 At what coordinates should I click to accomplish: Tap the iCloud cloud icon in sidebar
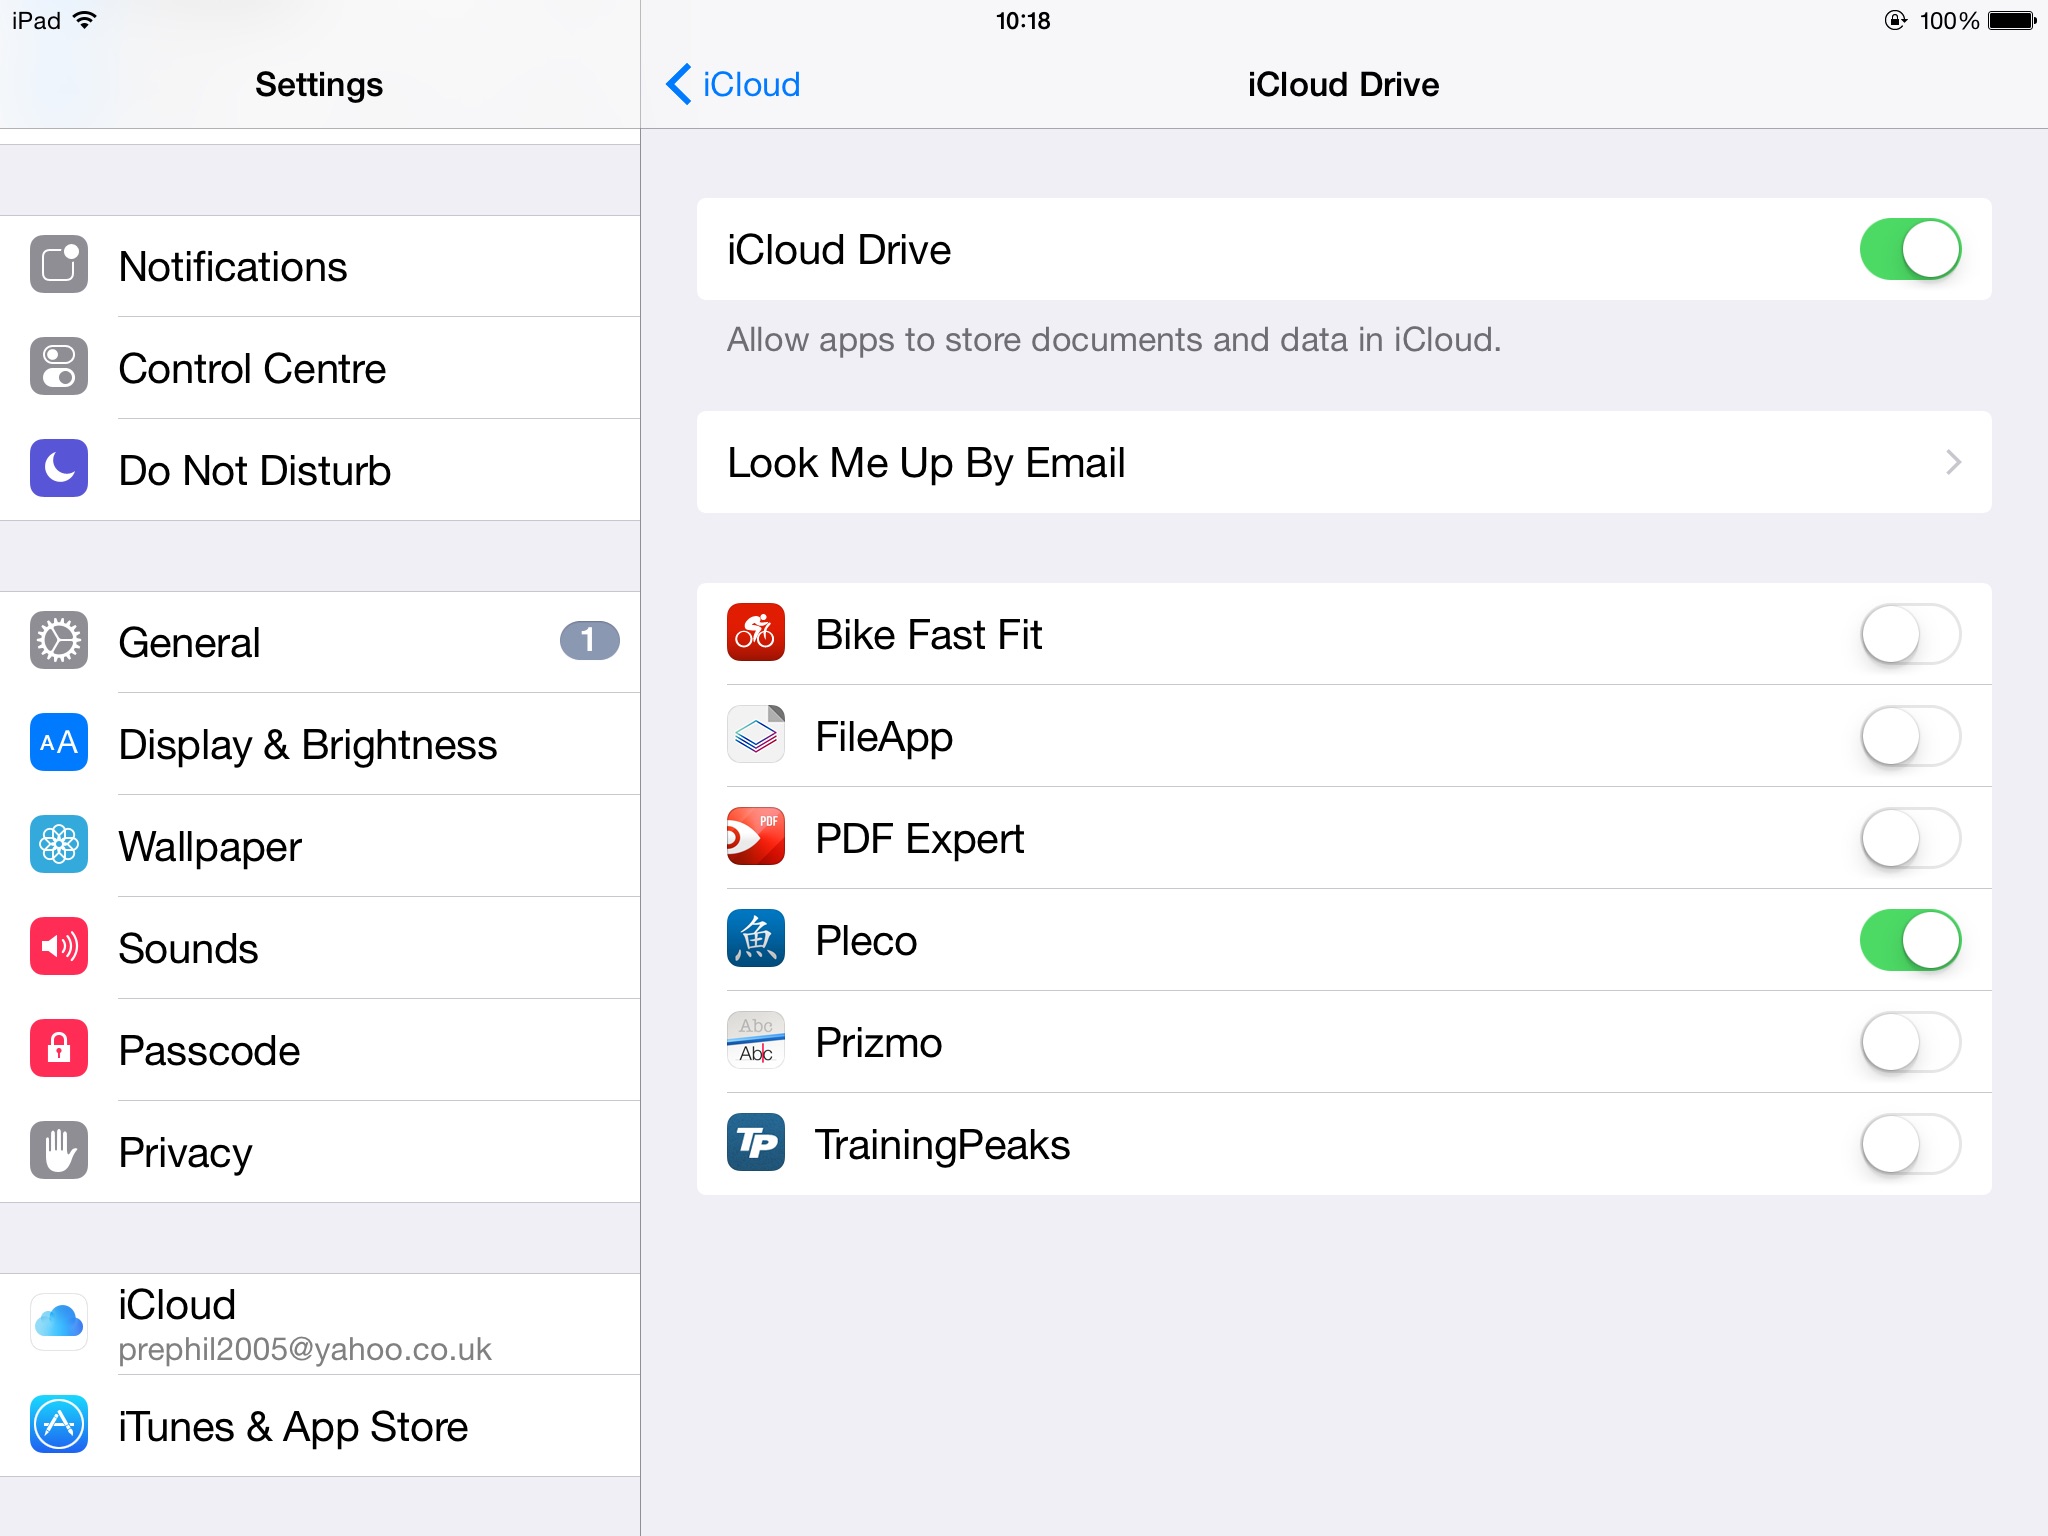pos(59,1323)
